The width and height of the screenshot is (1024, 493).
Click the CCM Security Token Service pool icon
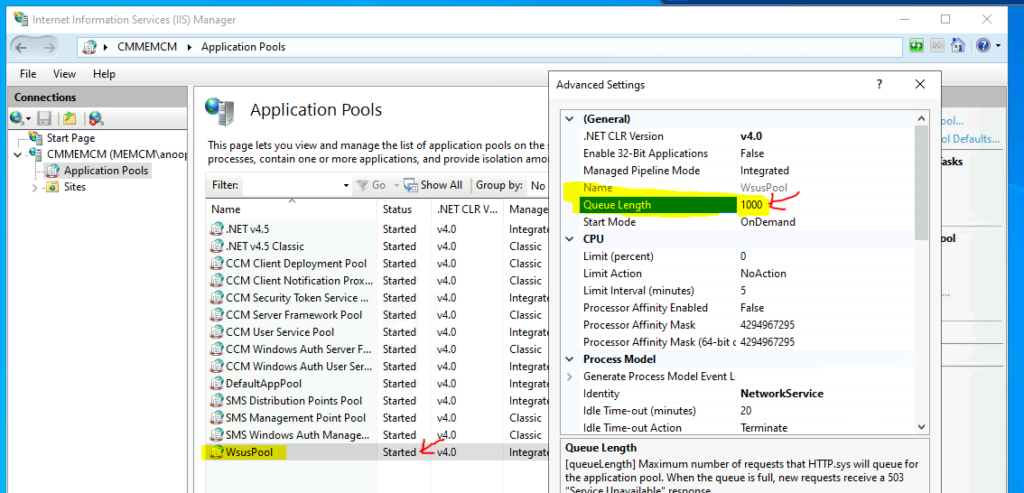217,298
